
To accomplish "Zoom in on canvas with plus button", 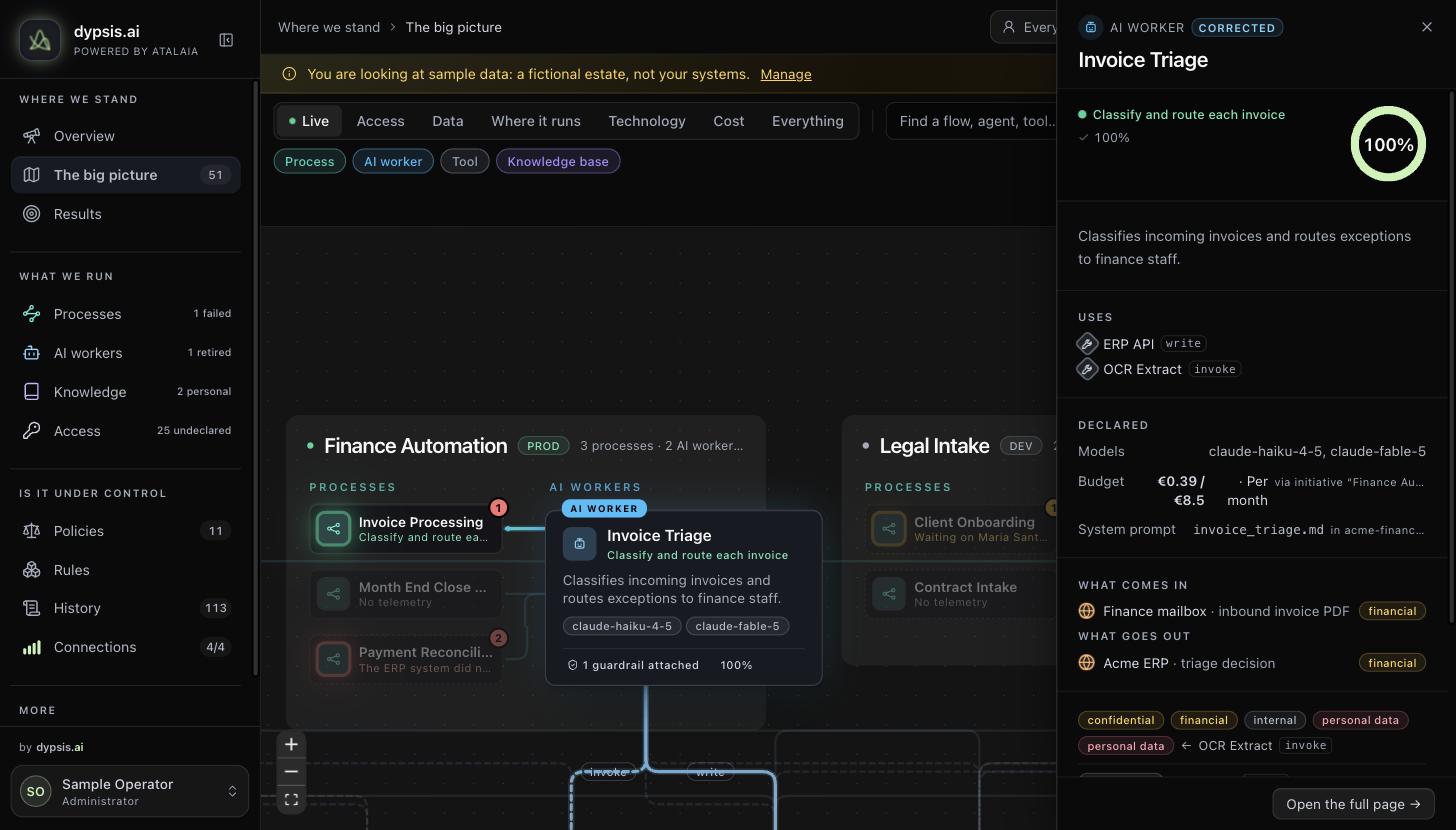I will (291, 744).
